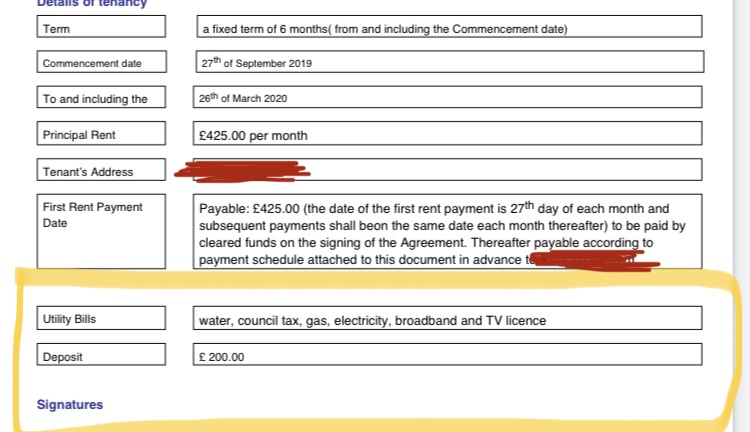The height and width of the screenshot is (432, 750).
Task: Select the water, council tax, gas field
Action: pyautogui.click(x=448, y=318)
